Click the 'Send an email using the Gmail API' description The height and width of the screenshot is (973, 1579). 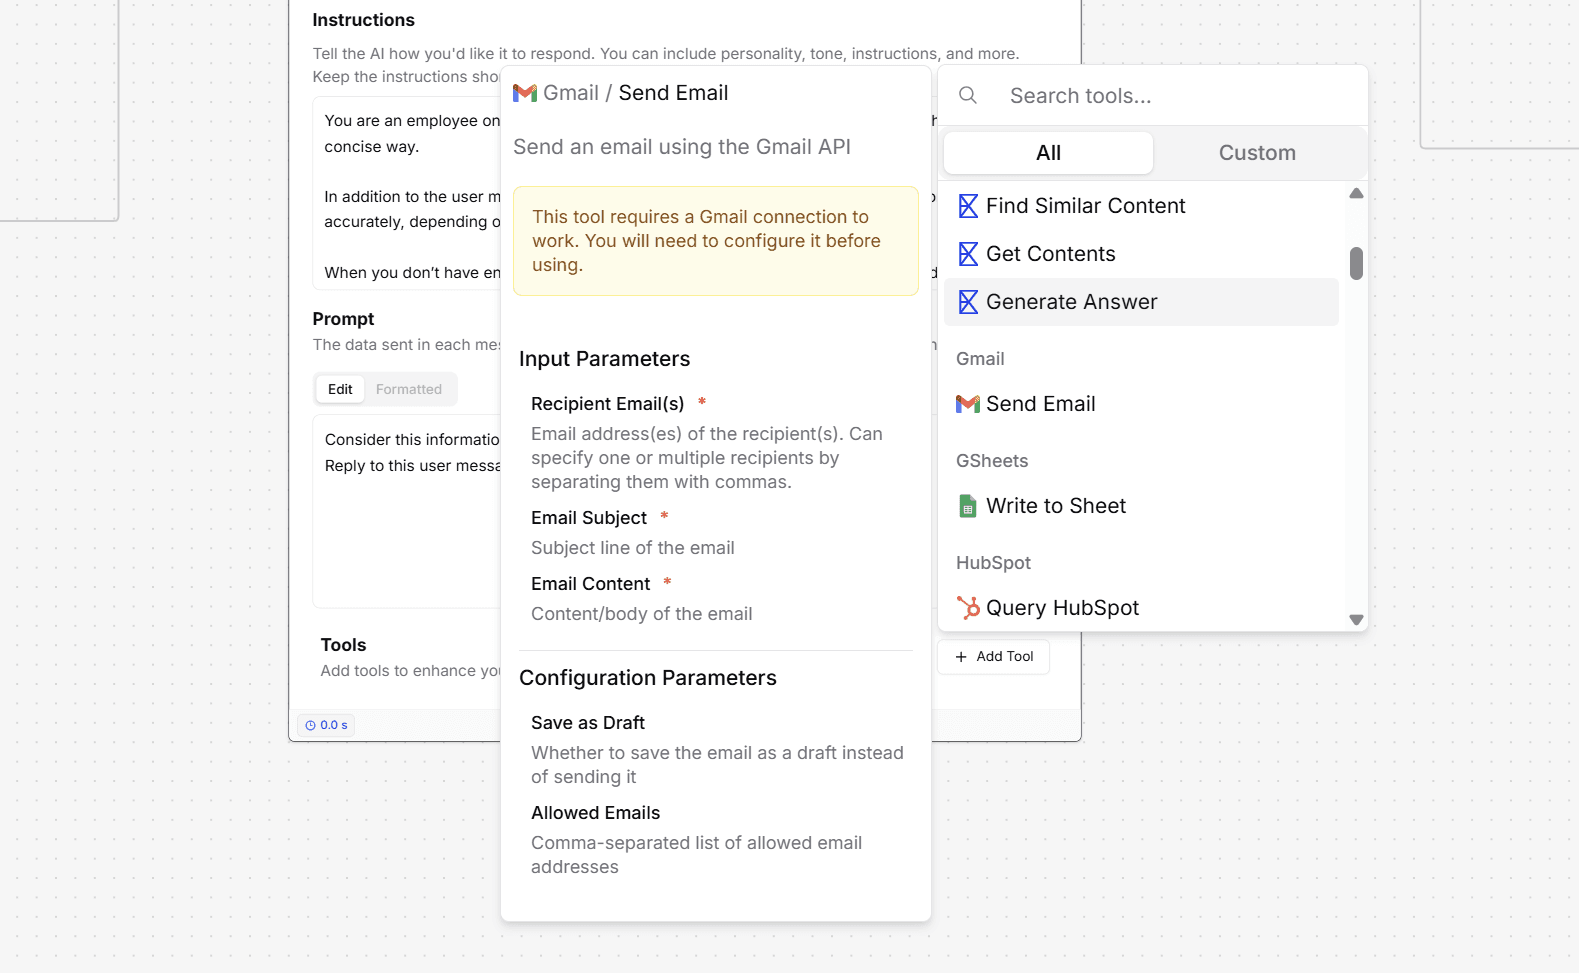point(682,147)
